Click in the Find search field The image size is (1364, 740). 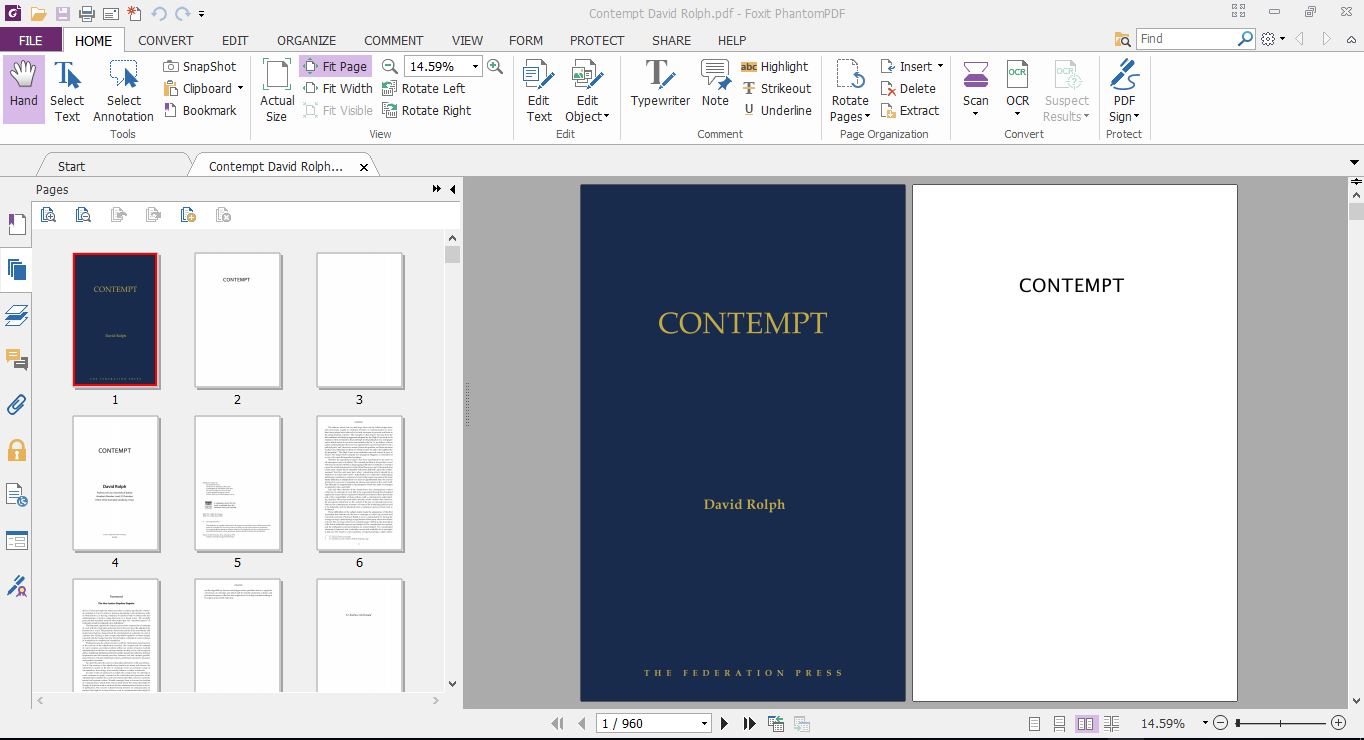pyautogui.click(x=1187, y=39)
